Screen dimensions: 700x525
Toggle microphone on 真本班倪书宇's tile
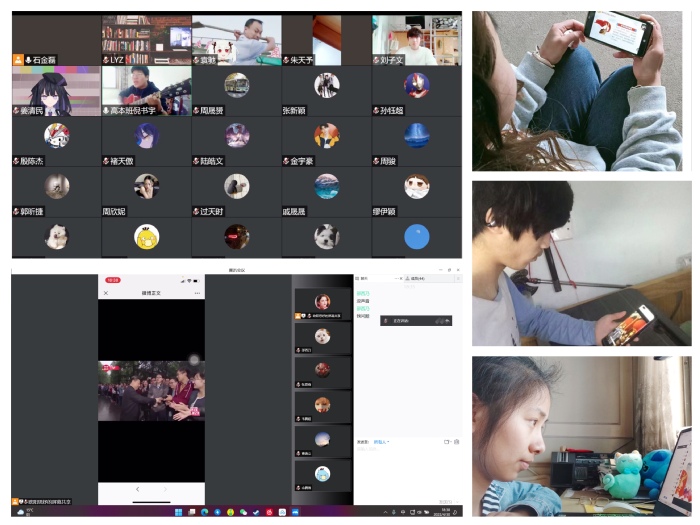click(106, 110)
